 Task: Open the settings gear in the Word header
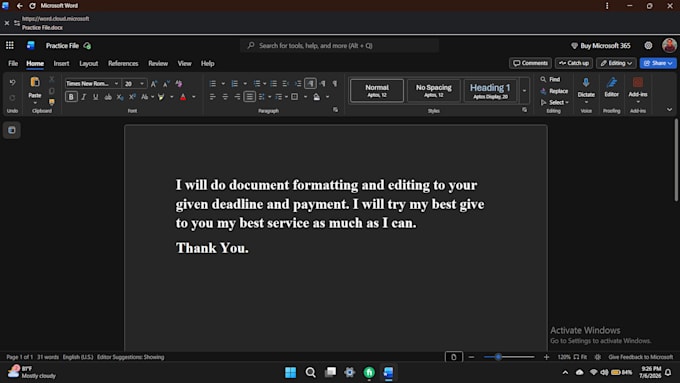point(648,46)
